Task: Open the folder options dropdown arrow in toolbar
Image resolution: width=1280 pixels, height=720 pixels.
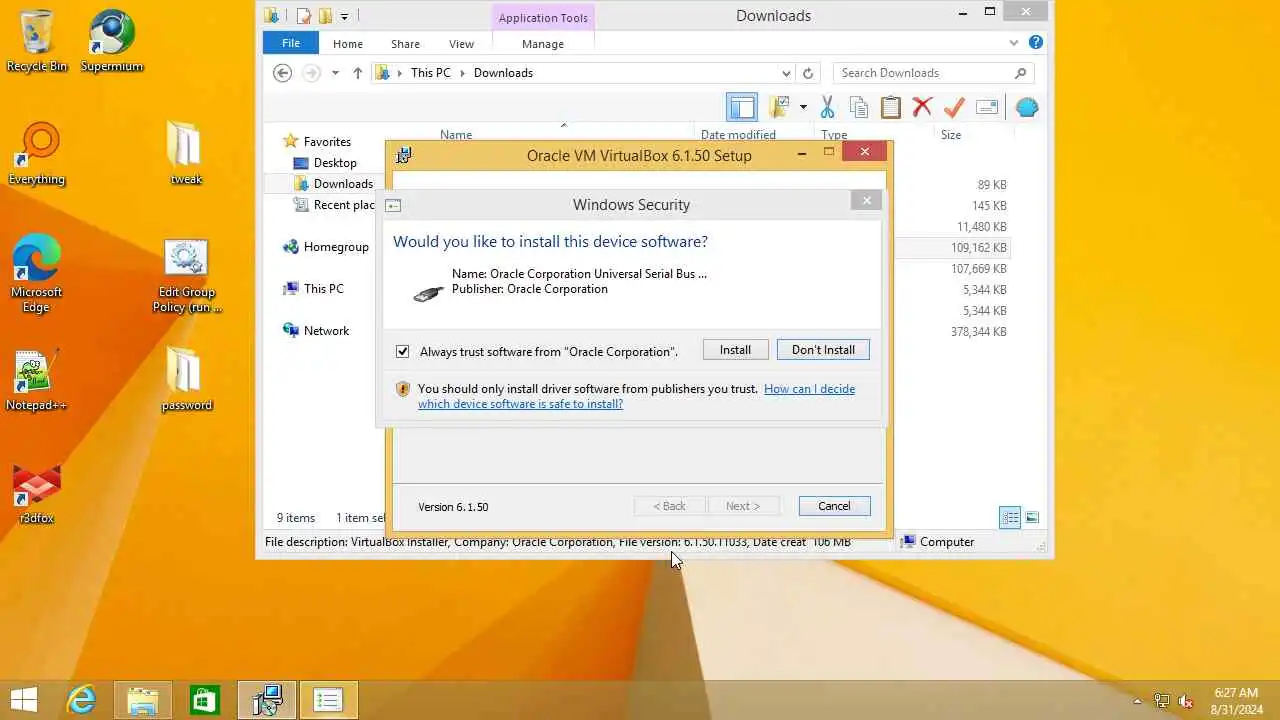Action: pyautogui.click(x=802, y=107)
